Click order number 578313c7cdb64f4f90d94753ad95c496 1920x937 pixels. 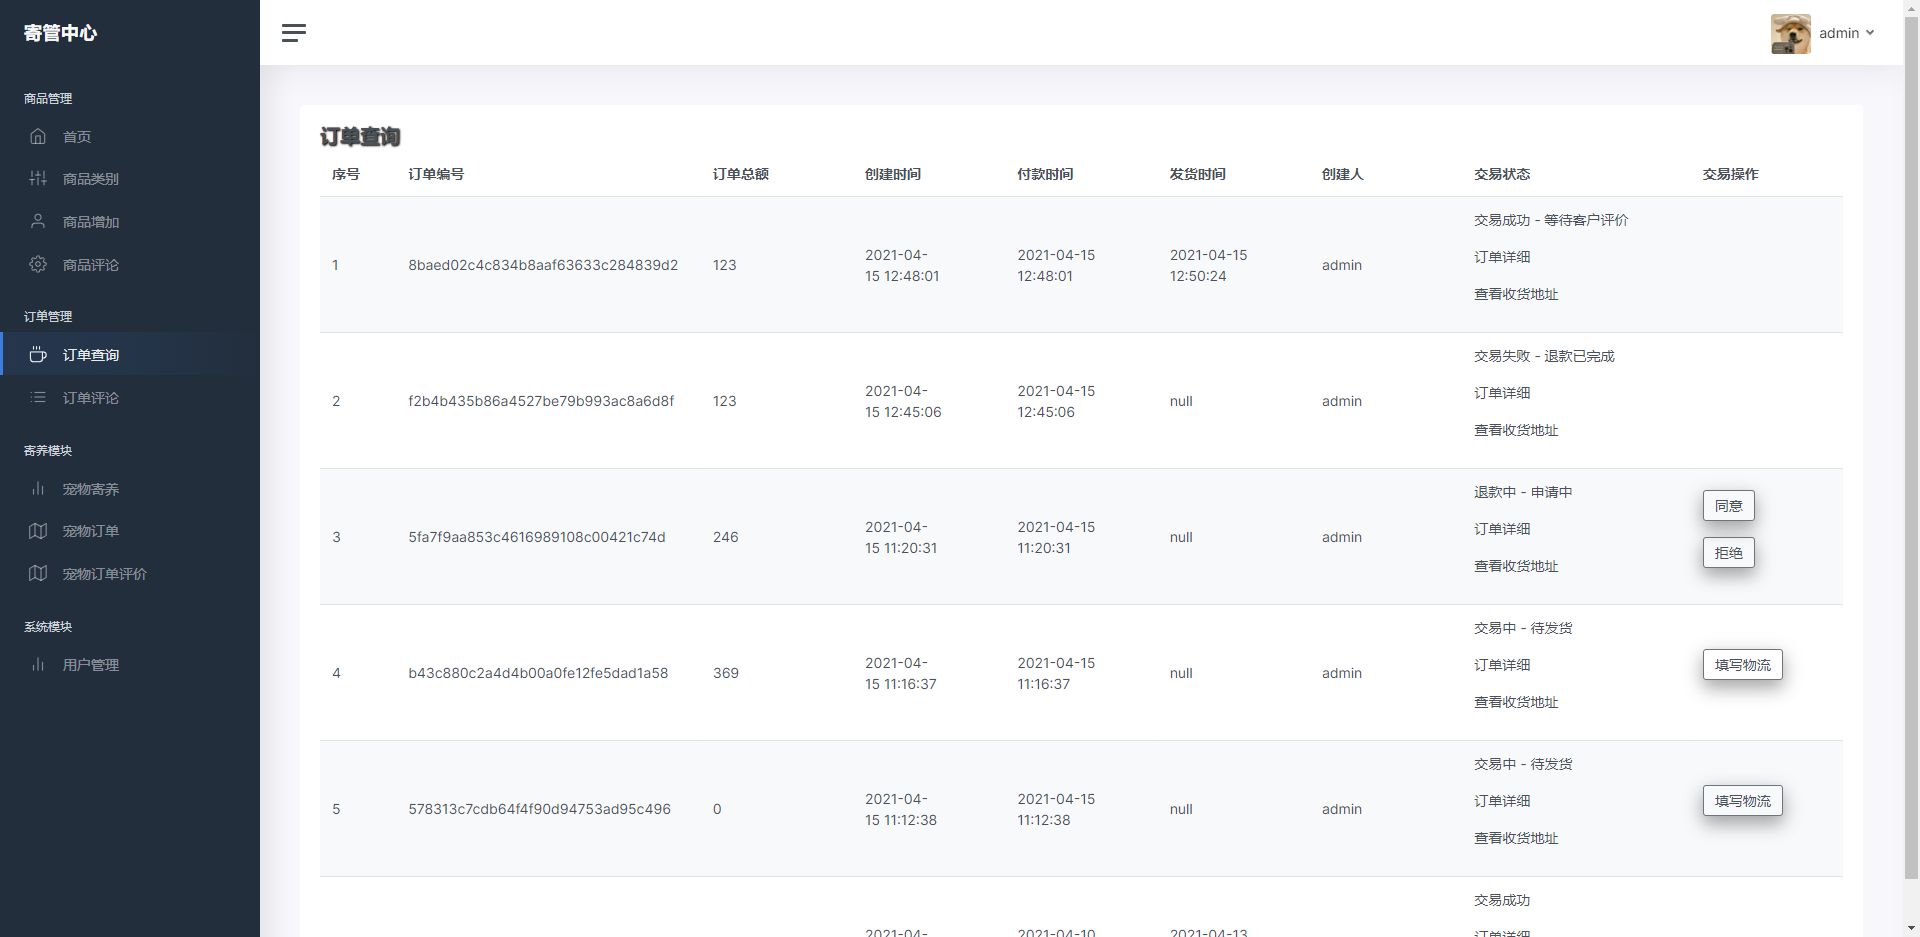coord(539,809)
